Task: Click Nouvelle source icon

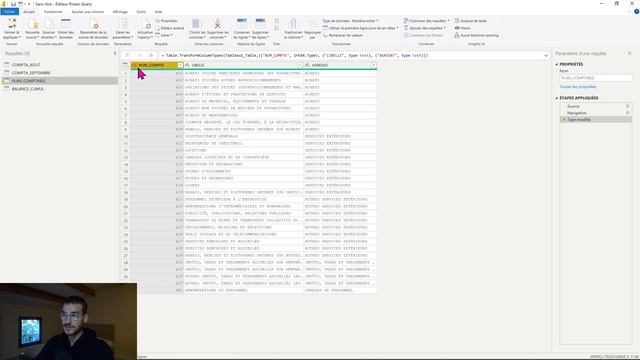Action: [x=33, y=24]
